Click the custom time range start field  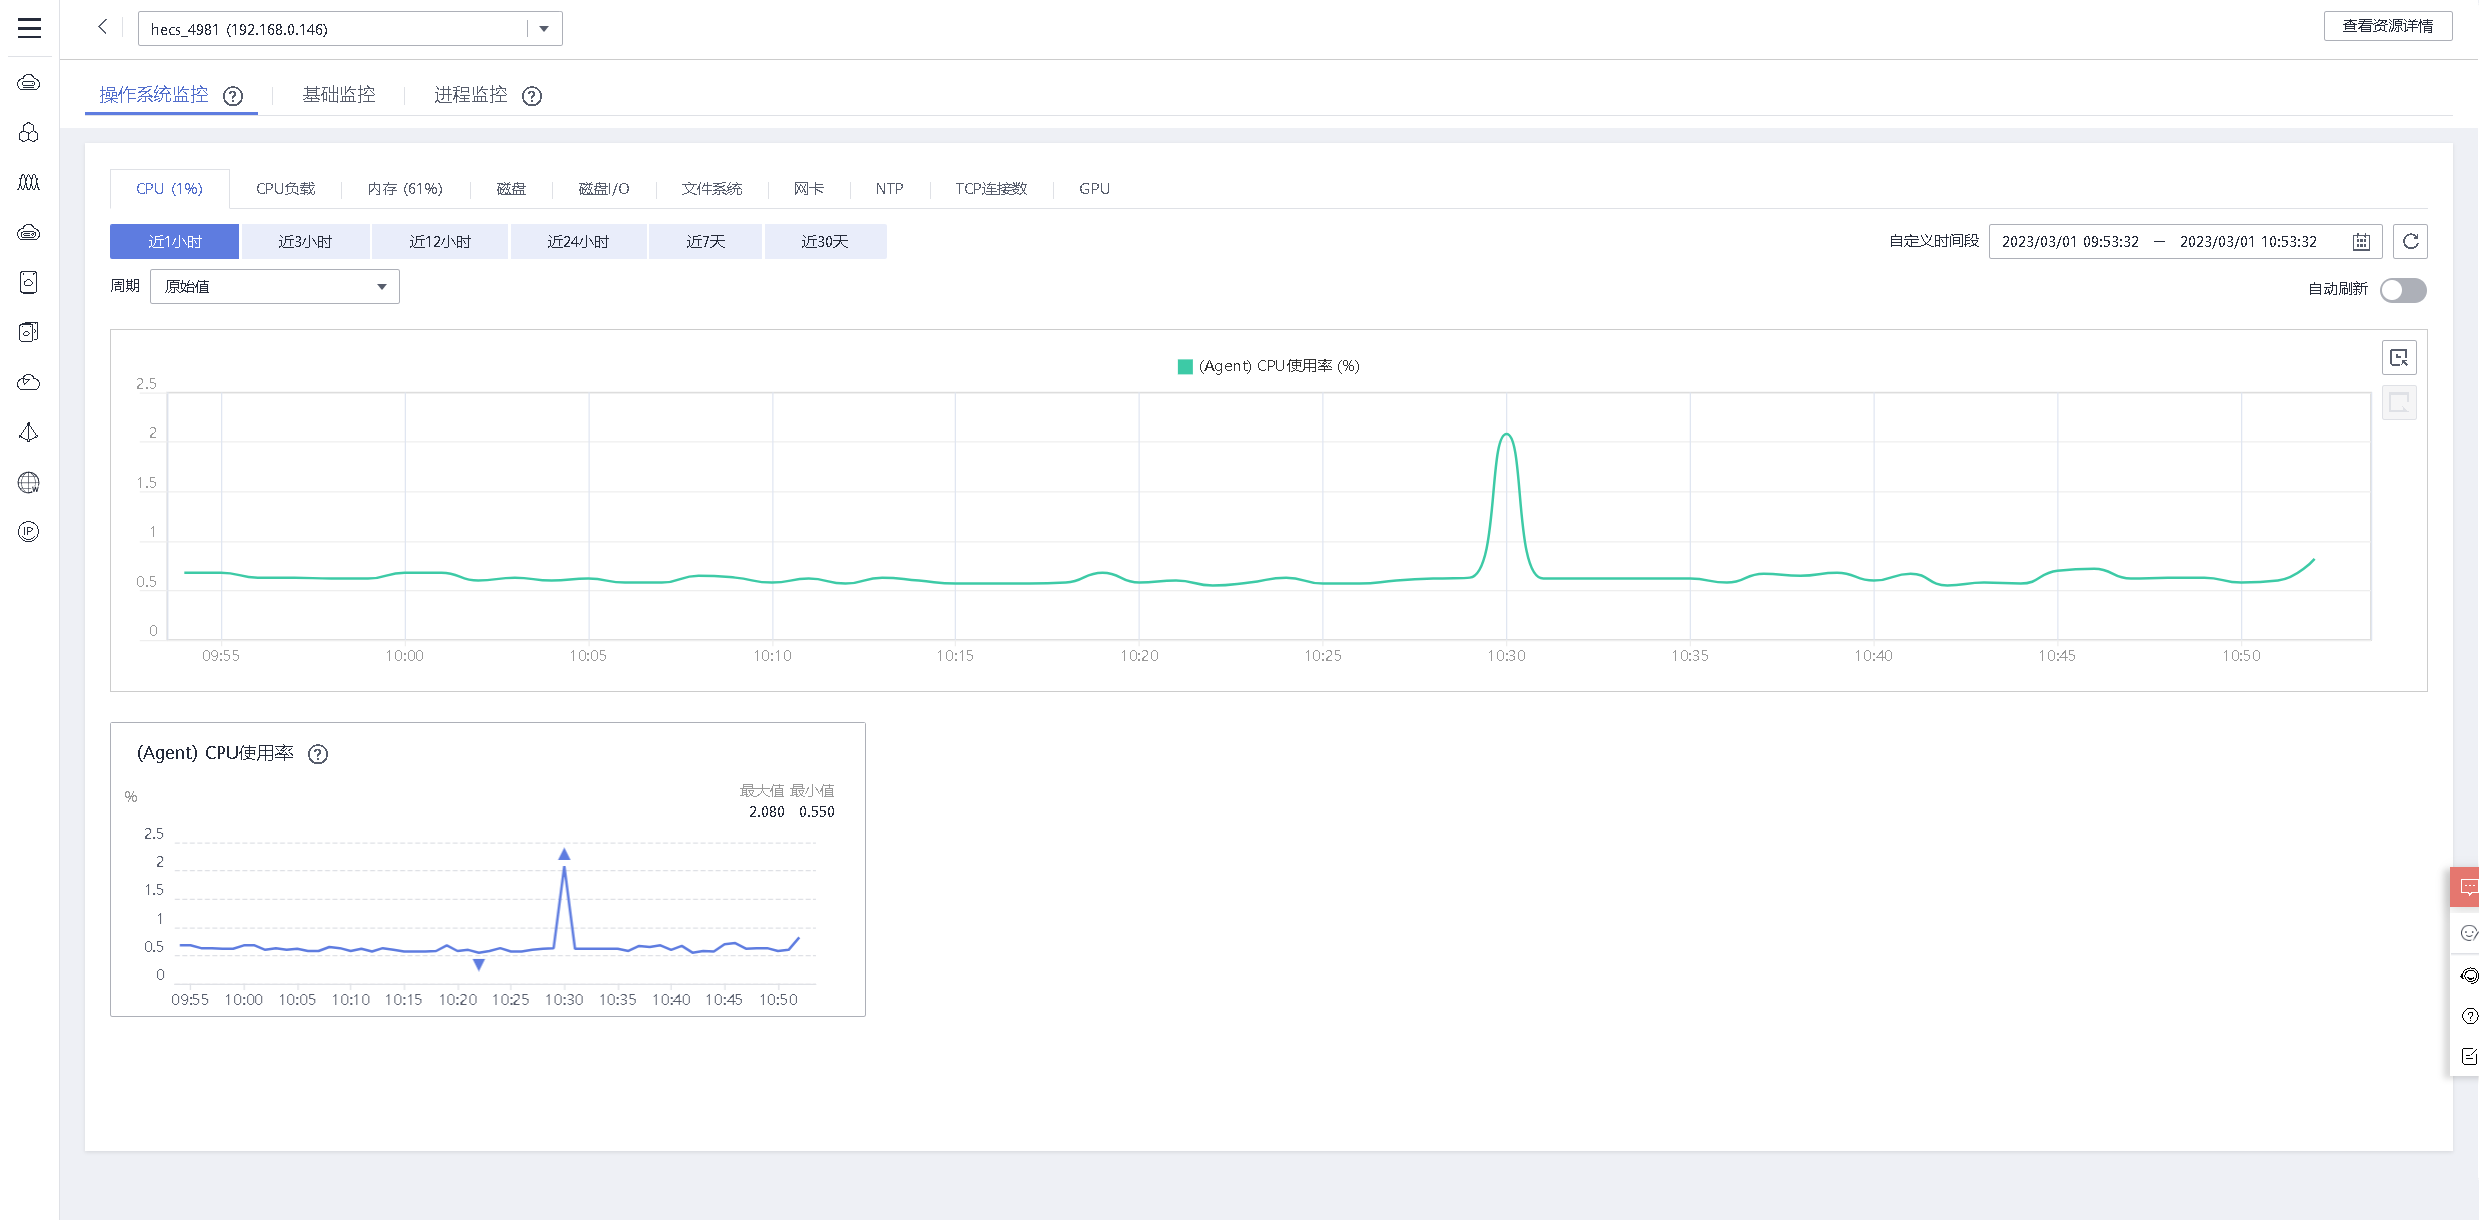[2069, 242]
